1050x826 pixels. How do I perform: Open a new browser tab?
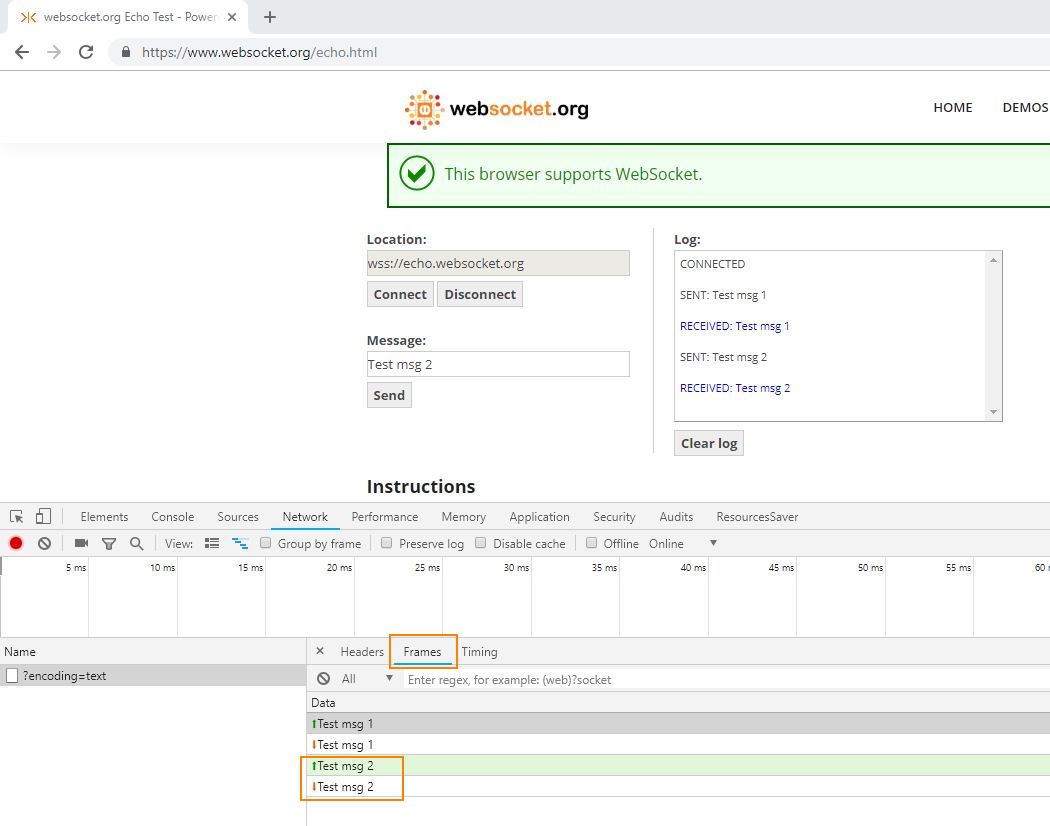[x=270, y=17]
